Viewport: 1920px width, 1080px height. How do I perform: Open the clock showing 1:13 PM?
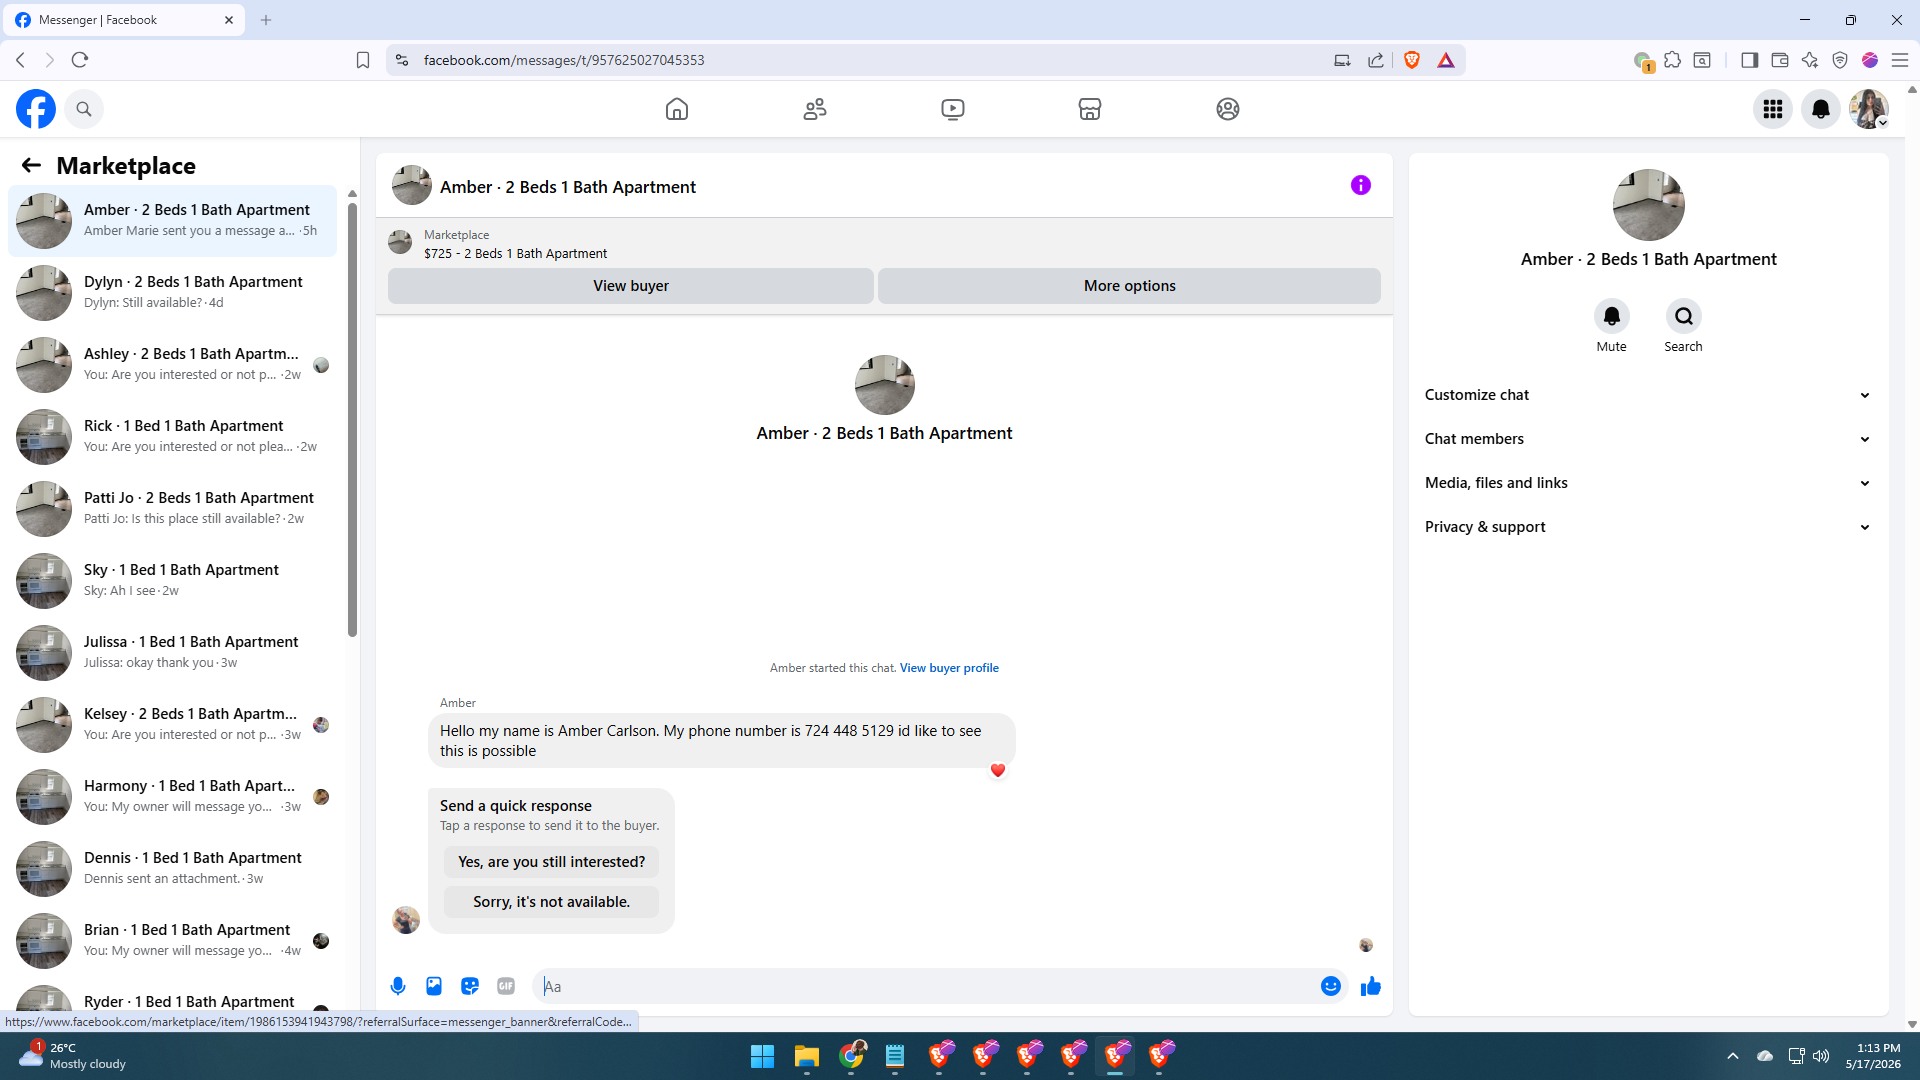click(x=1873, y=1056)
